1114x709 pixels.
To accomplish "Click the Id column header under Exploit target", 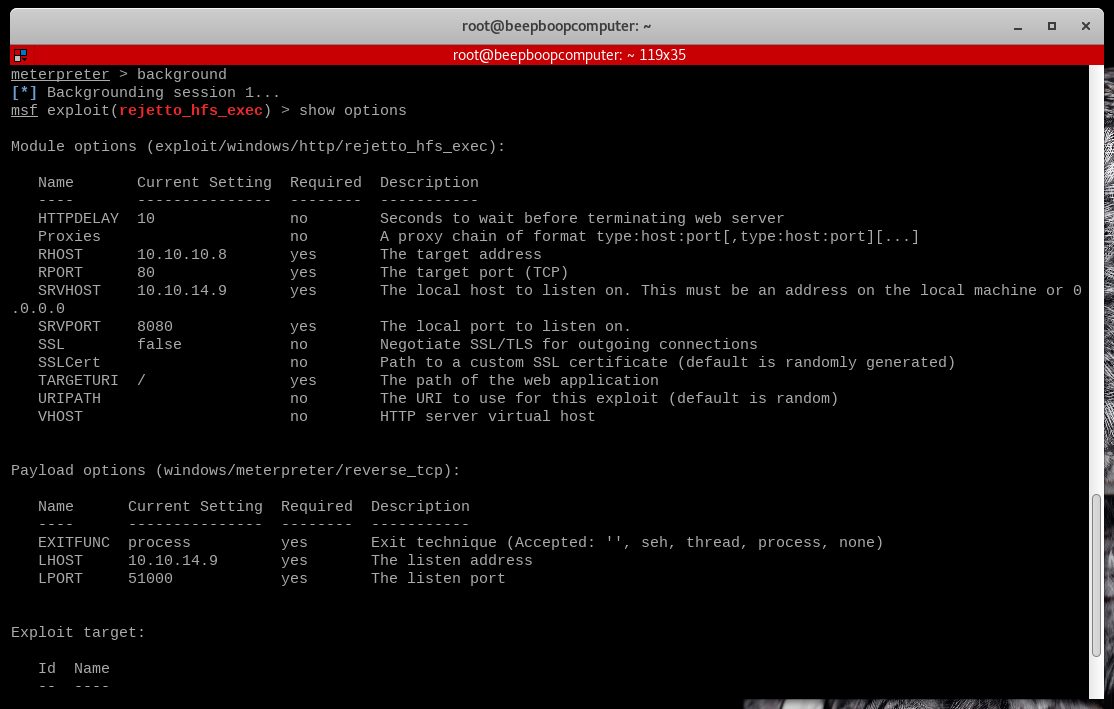I will [x=47, y=669].
